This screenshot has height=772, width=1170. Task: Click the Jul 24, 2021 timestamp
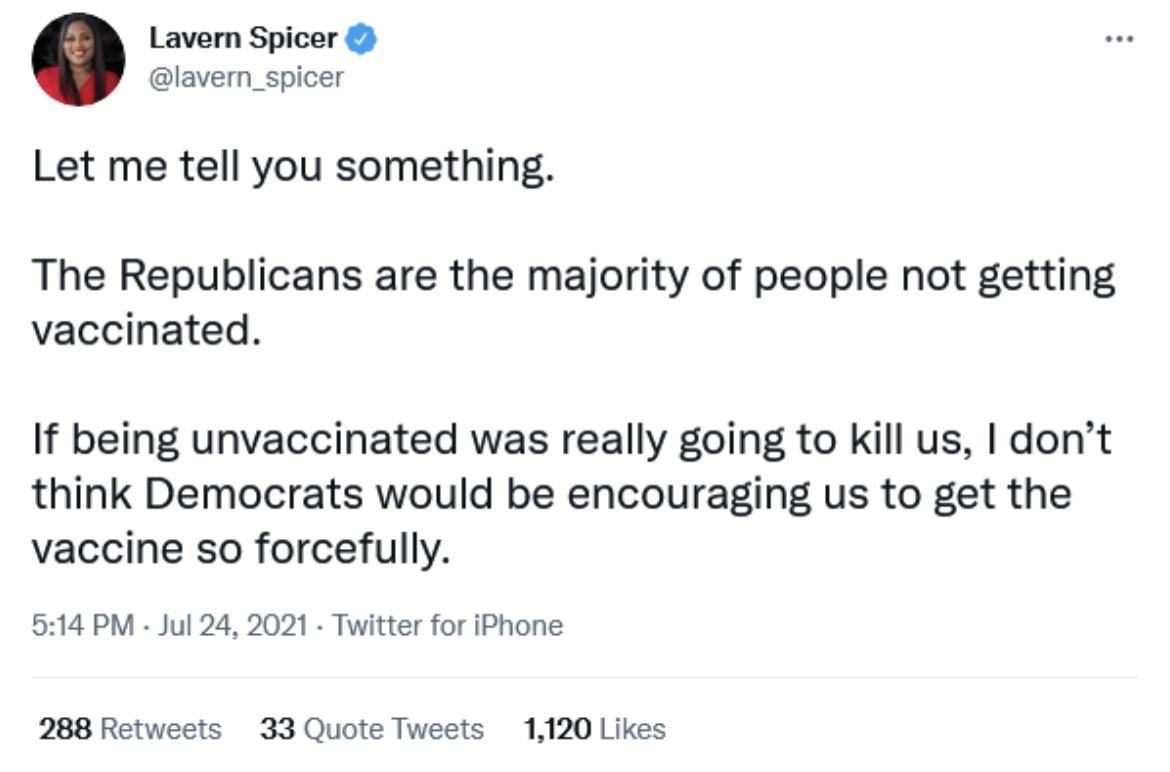[231, 624]
